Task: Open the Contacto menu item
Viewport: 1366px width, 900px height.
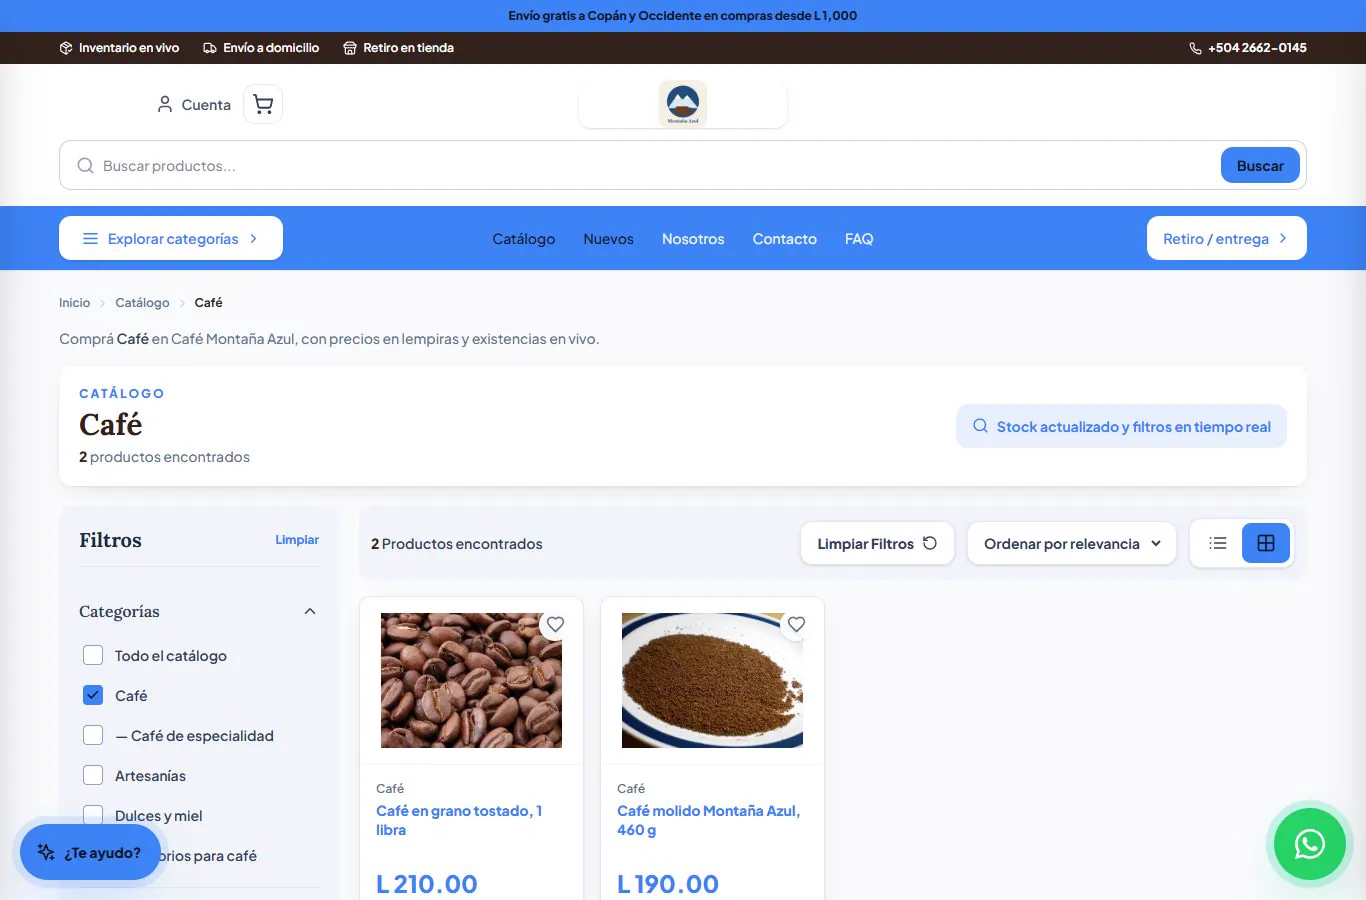Action: tap(785, 239)
